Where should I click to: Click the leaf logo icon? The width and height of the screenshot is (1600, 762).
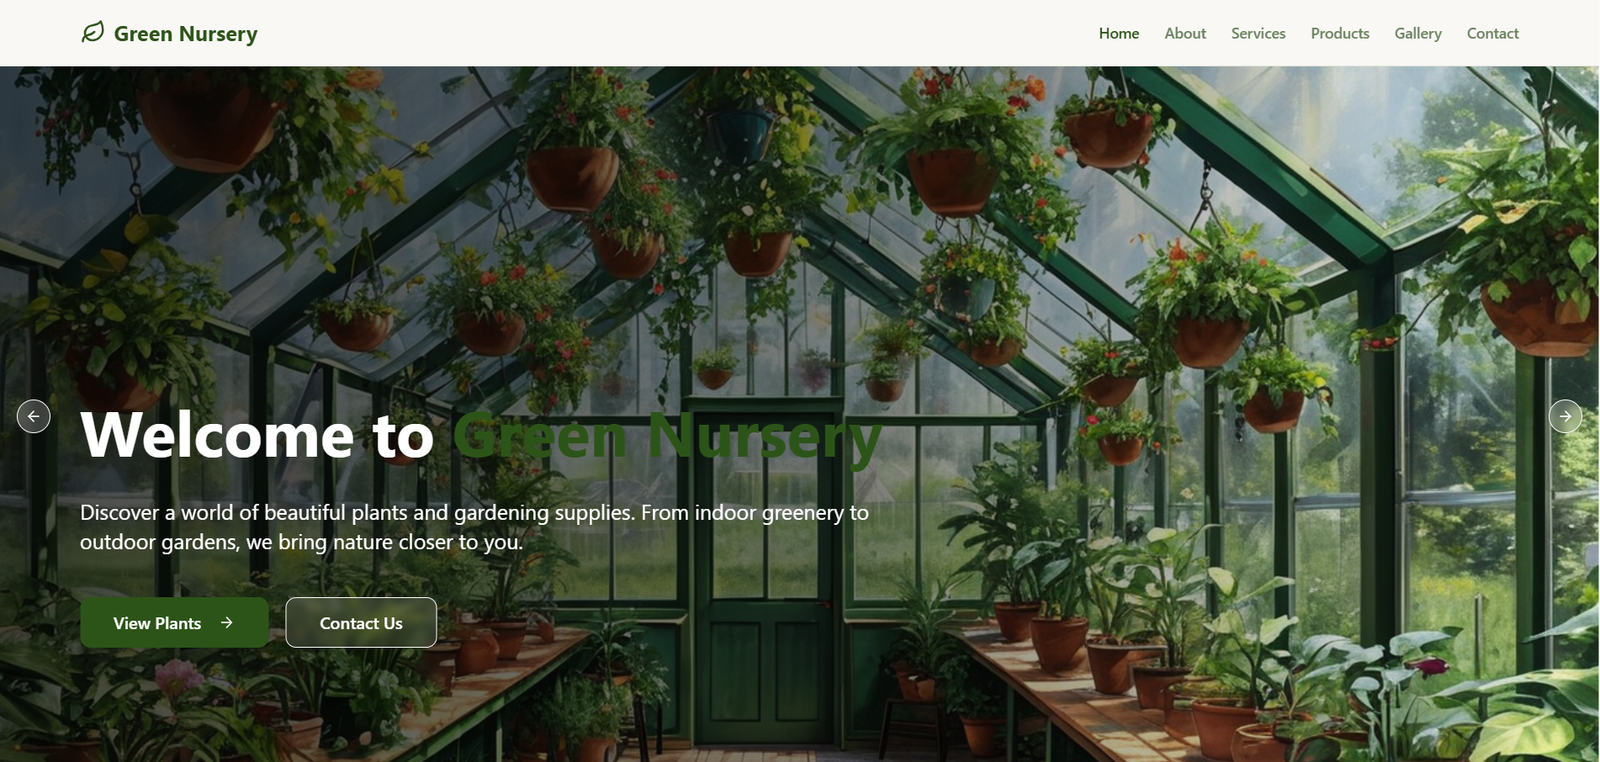click(x=92, y=33)
